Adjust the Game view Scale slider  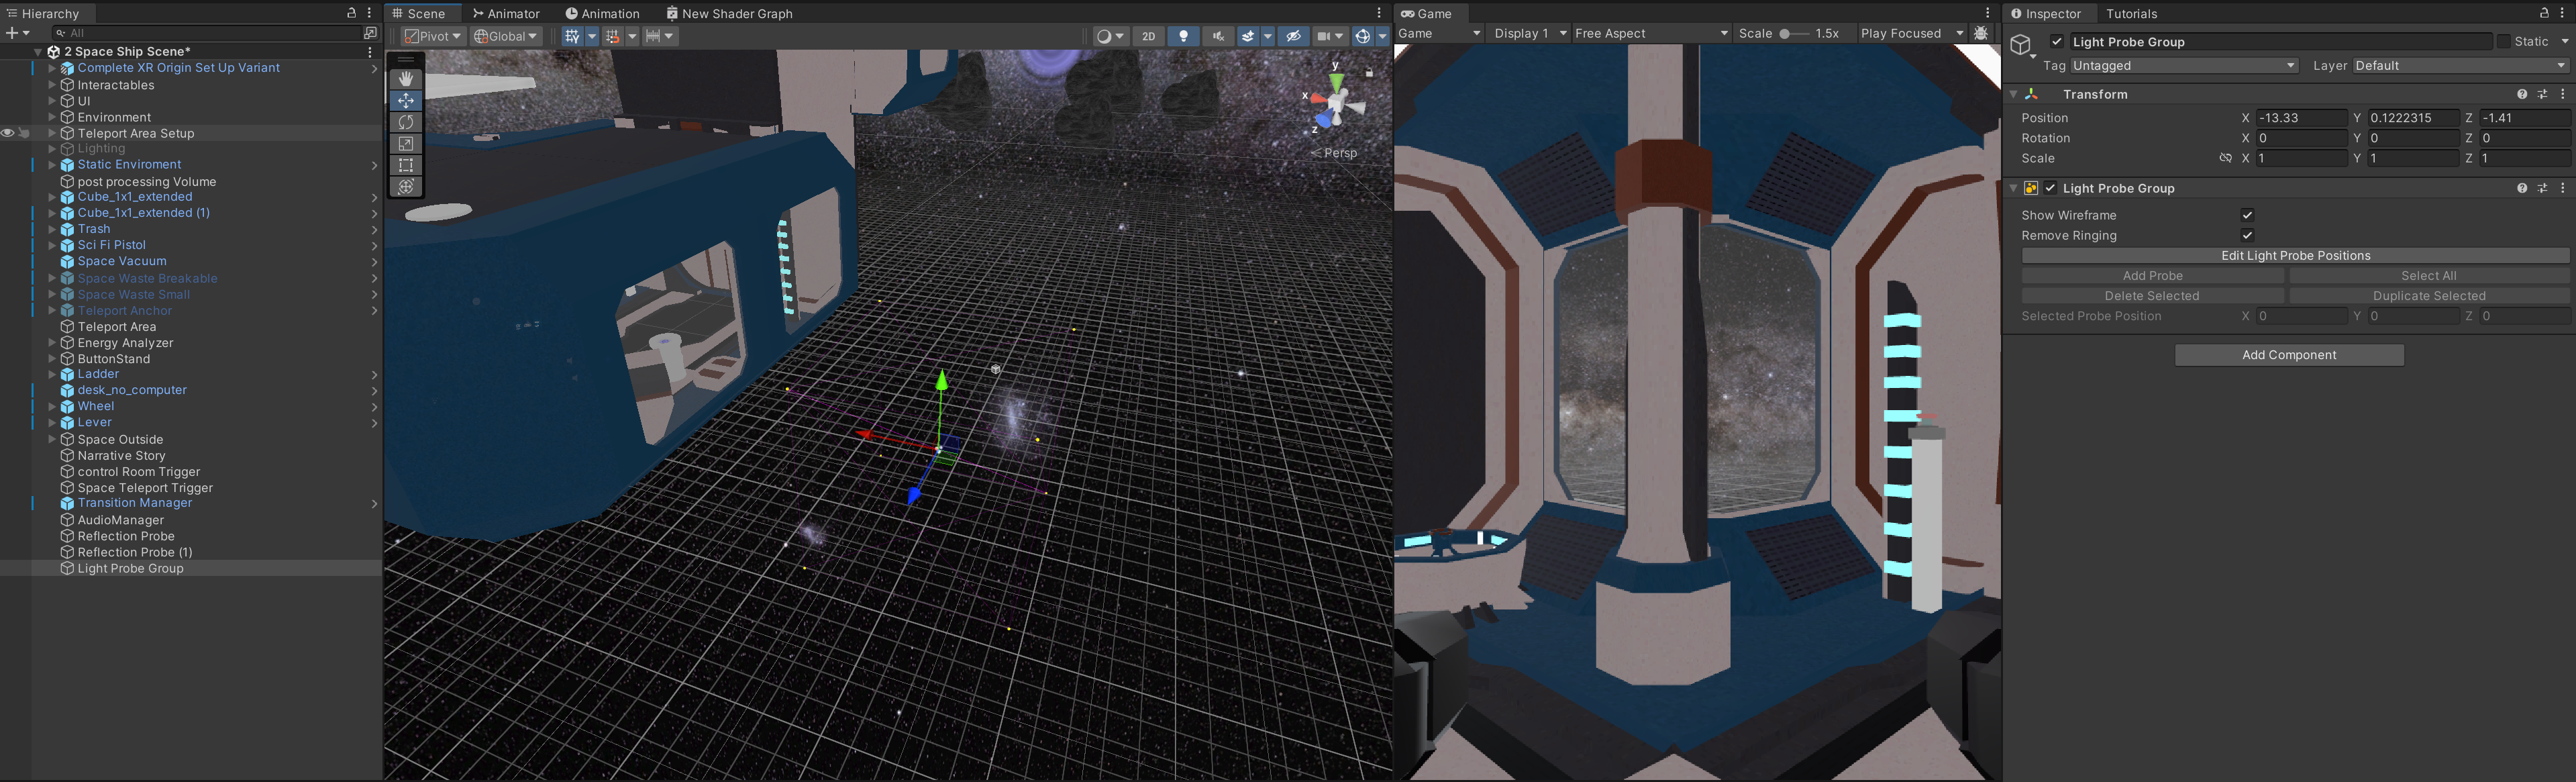1786,33
